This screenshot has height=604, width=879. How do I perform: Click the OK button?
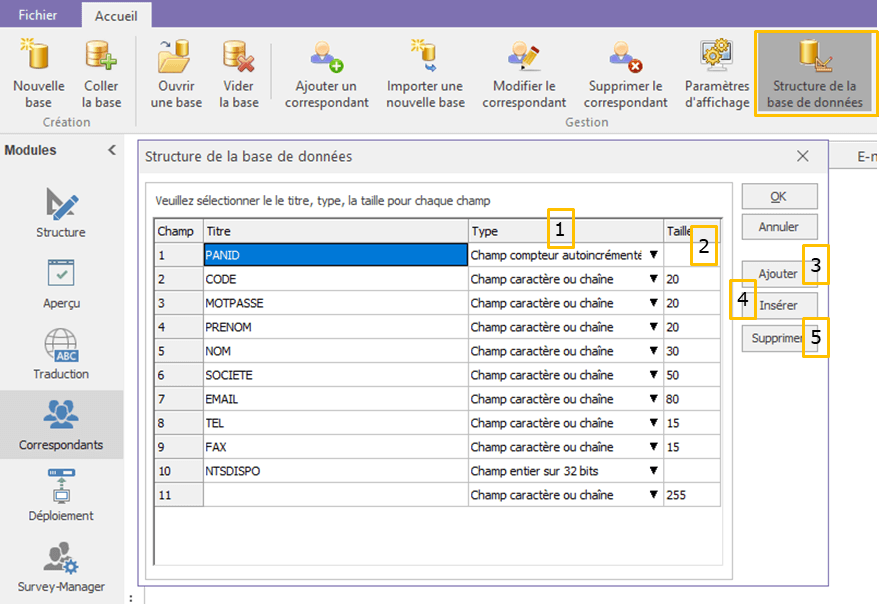[x=779, y=196]
